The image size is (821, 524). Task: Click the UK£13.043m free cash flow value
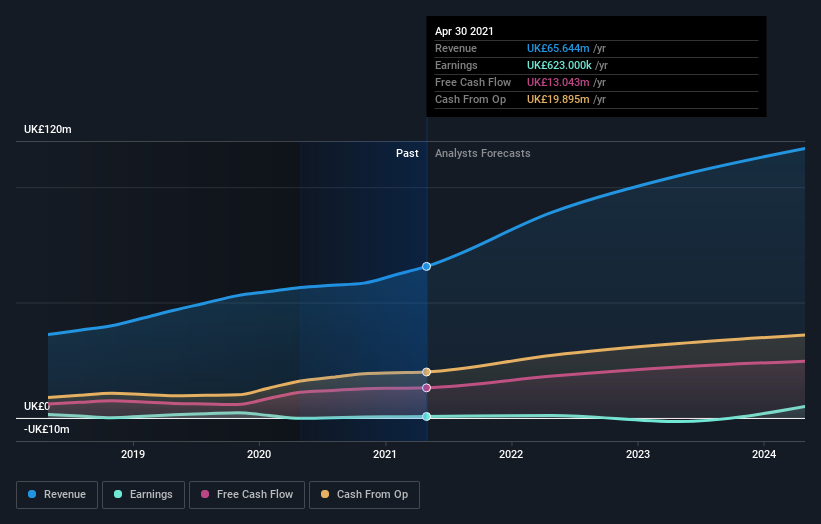[558, 82]
